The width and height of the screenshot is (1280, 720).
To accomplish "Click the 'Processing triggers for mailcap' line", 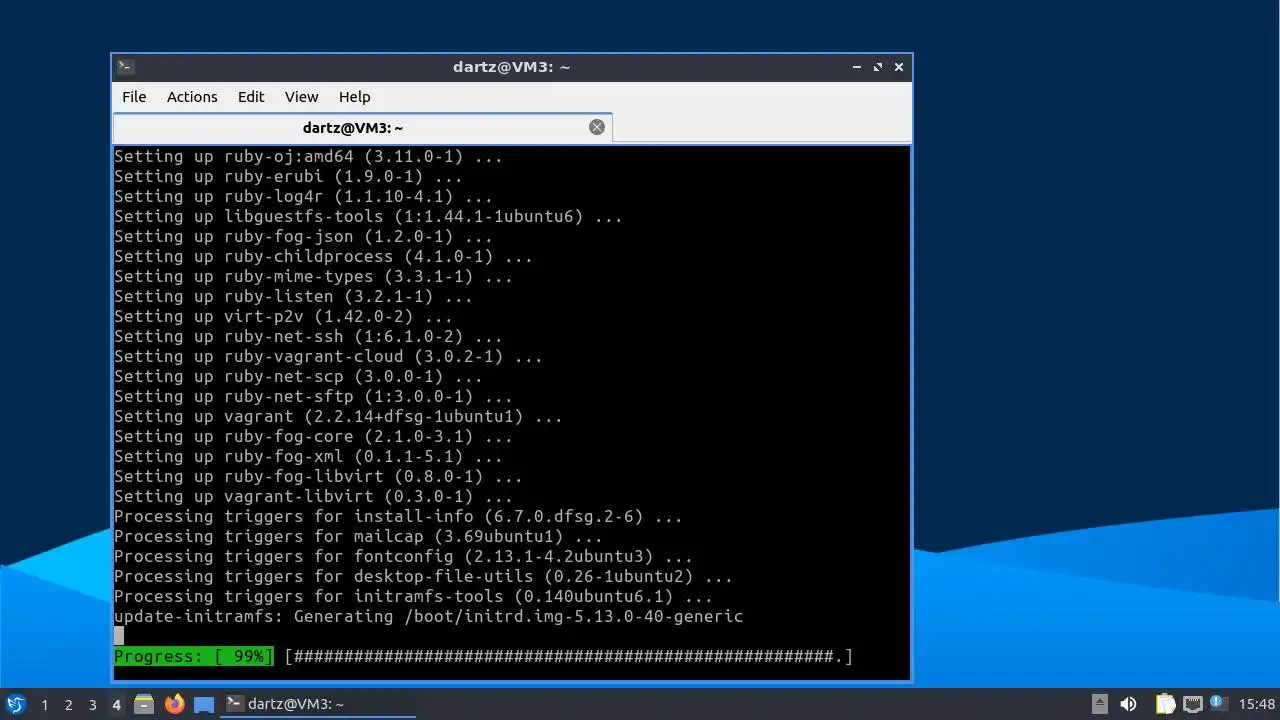I will [358, 536].
